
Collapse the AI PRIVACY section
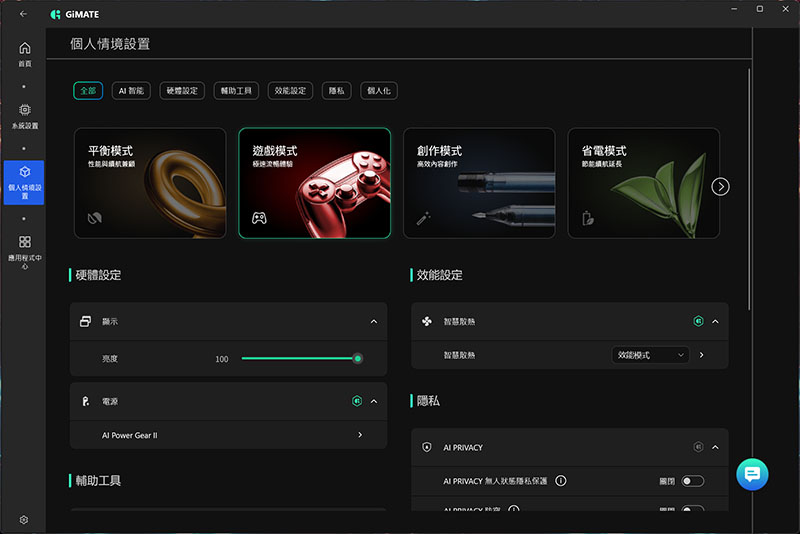(x=715, y=448)
